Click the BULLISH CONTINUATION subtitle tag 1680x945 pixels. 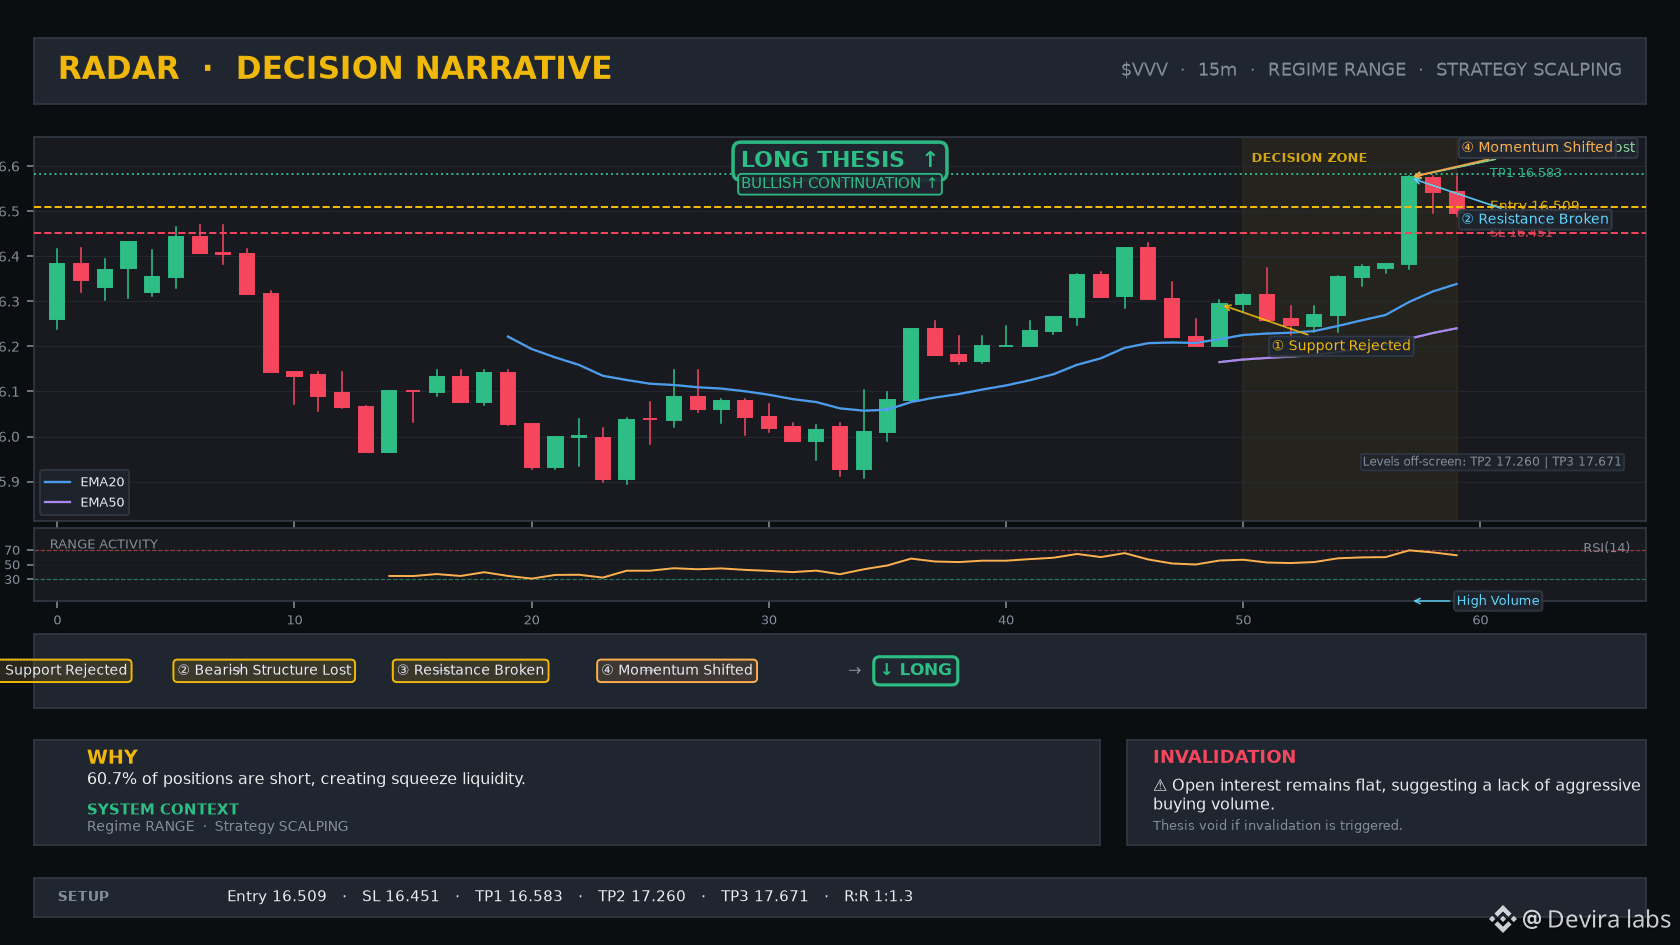coord(840,183)
